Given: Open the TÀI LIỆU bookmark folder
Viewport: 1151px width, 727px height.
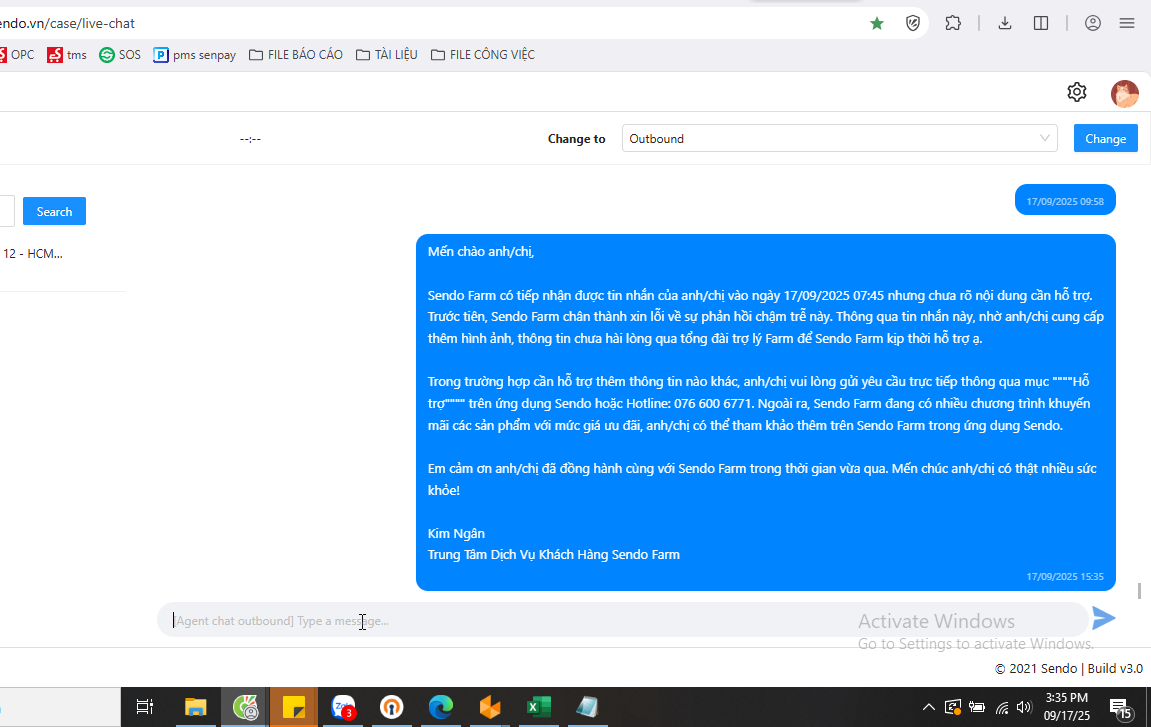Looking at the screenshot, I should (x=386, y=54).
